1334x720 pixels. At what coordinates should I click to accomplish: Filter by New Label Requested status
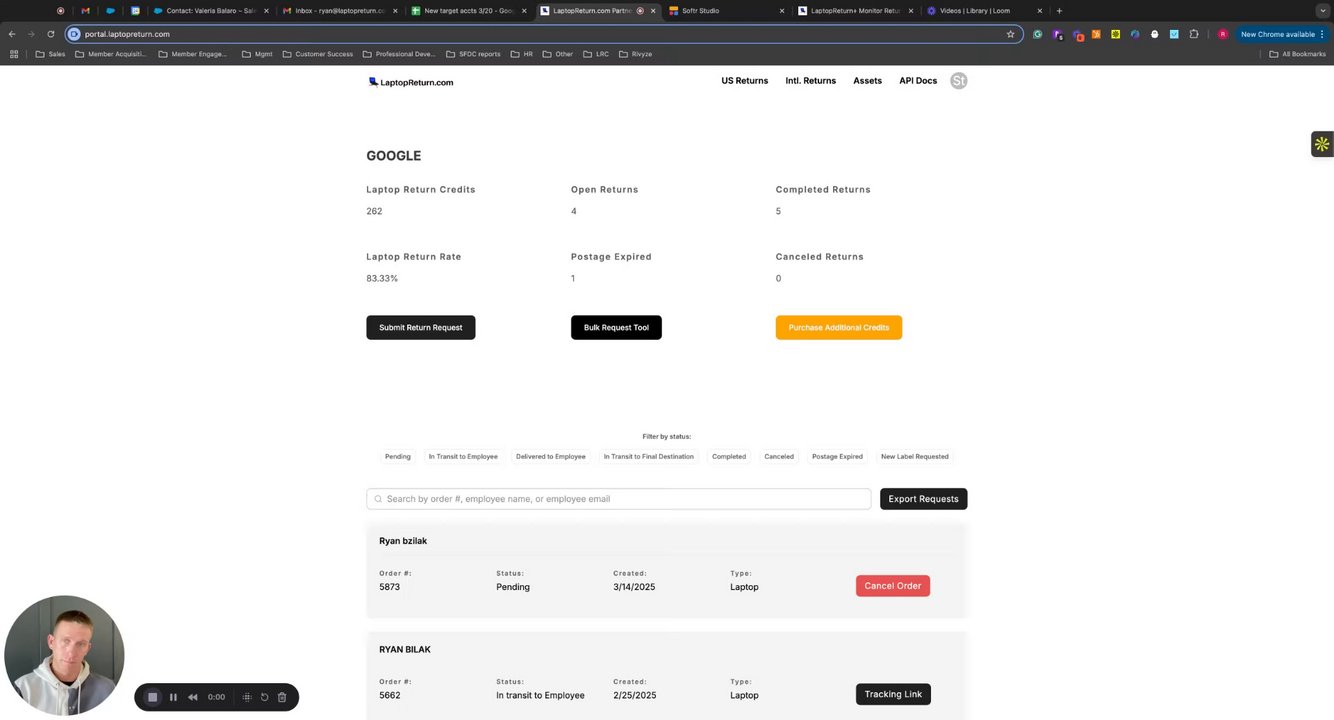(x=915, y=457)
